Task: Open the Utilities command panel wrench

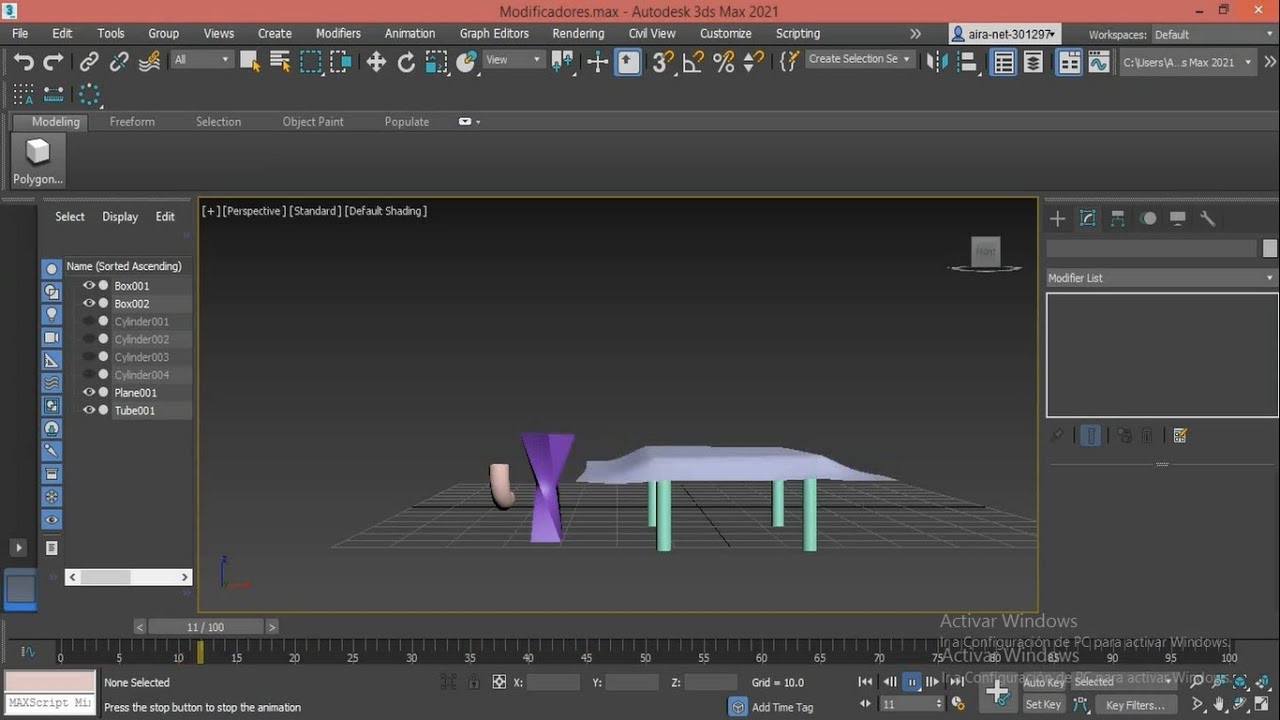Action: tap(1208, 219)
